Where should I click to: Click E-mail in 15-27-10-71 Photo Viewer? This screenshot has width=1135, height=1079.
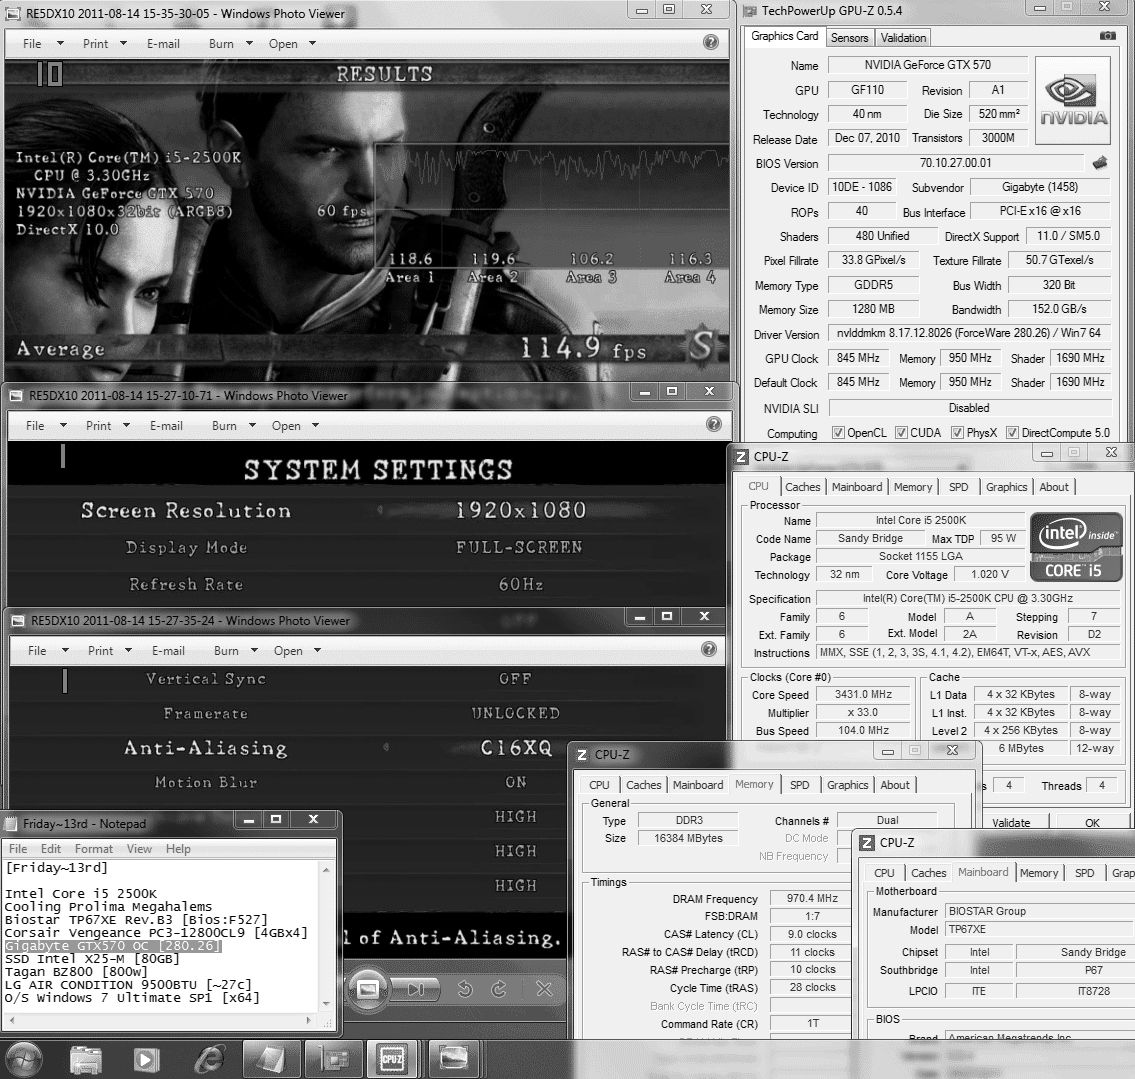click(166, 426)
